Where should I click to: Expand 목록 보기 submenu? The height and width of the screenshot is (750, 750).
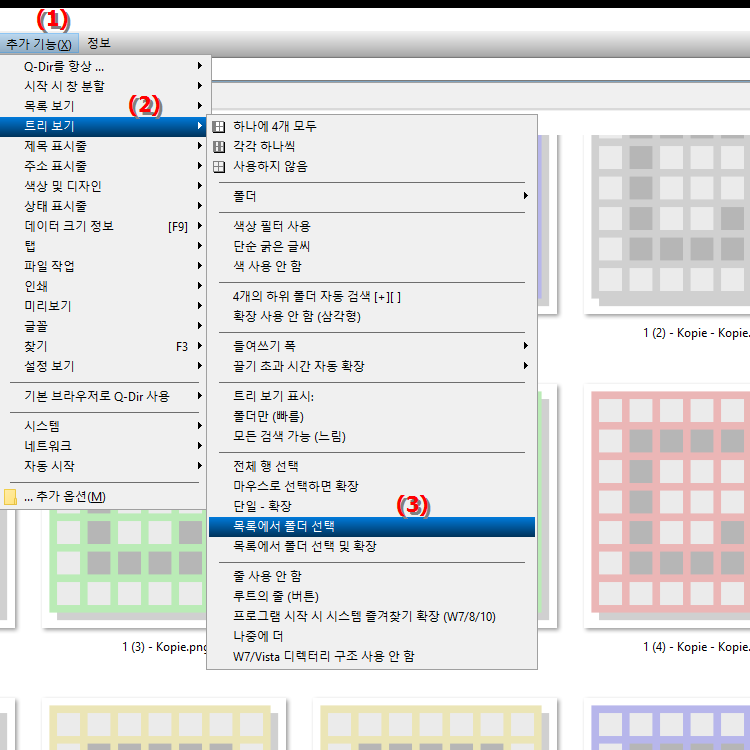(x=103, y=106)
